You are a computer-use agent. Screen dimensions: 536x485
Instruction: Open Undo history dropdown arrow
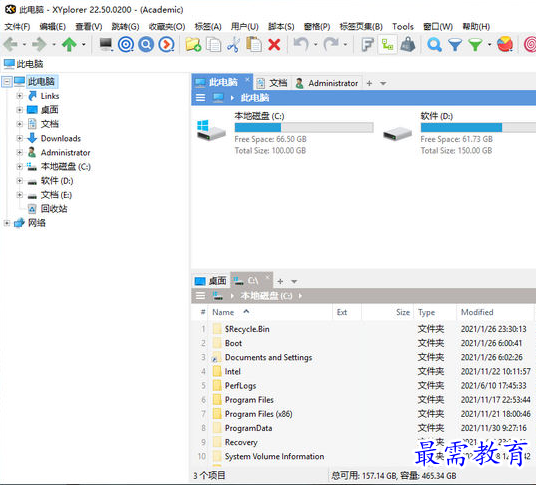(316, 44)
